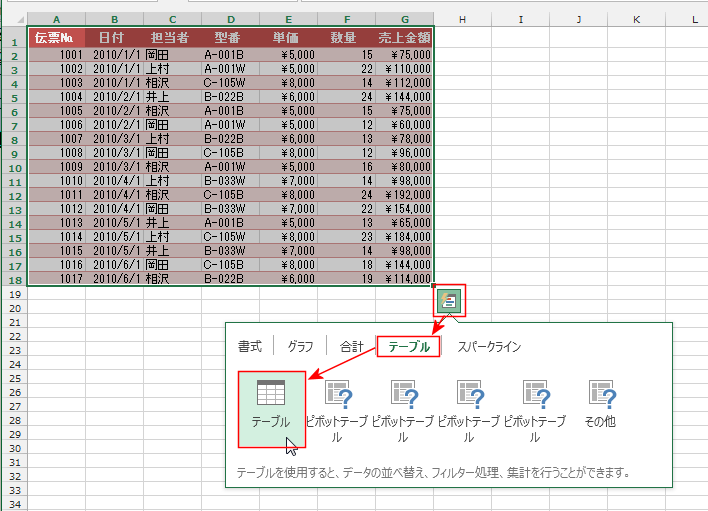Viewport: 708px width, 511px height.
Task: Select the 売上金額 header cell
Action: point(404,38)
